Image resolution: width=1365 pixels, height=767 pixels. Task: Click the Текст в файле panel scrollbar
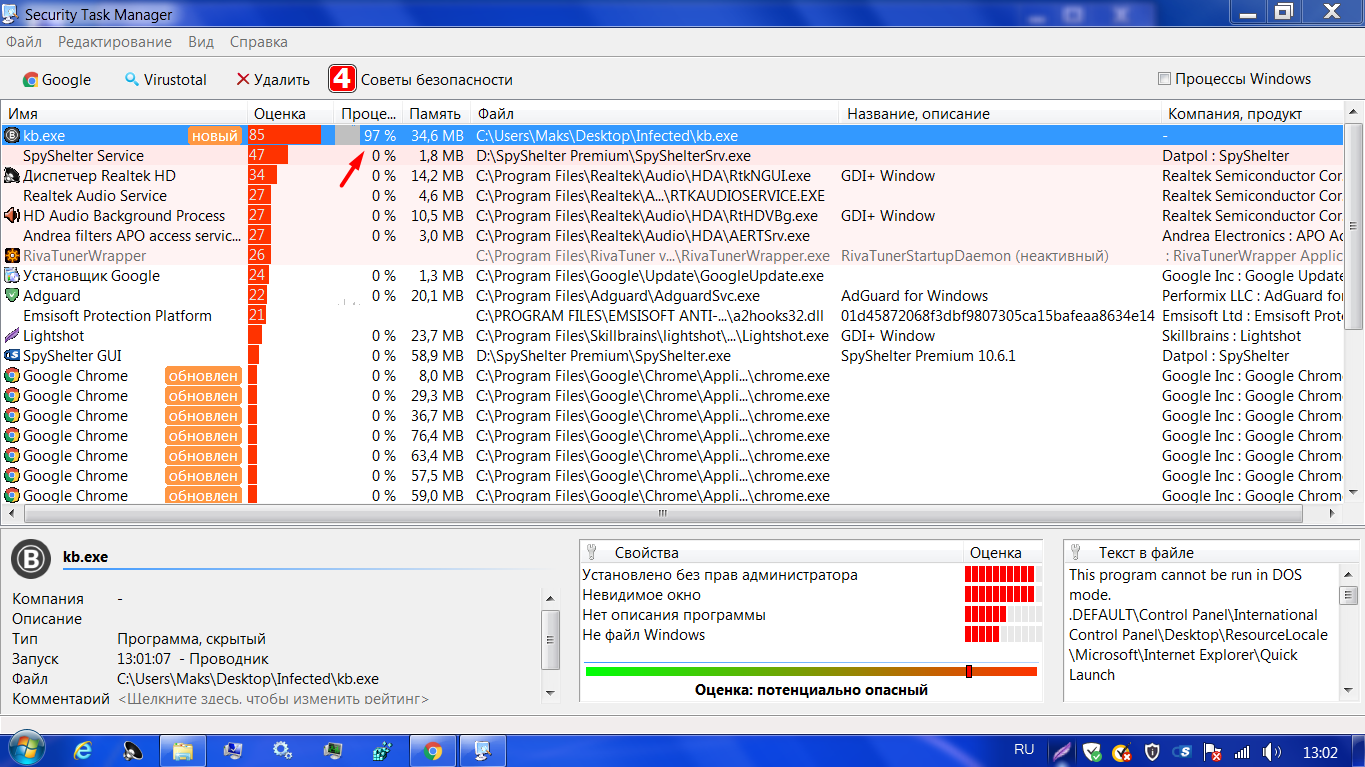pos(1348,631)
